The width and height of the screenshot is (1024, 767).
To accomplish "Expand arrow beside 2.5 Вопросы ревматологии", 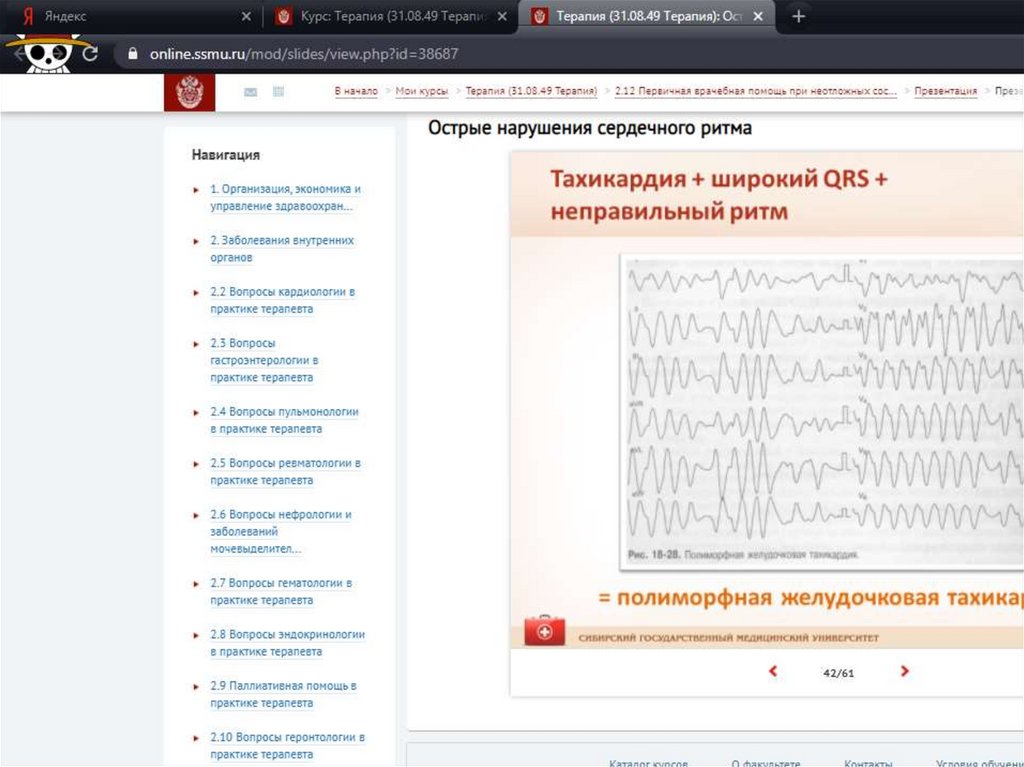I will [x=196, y=464].
